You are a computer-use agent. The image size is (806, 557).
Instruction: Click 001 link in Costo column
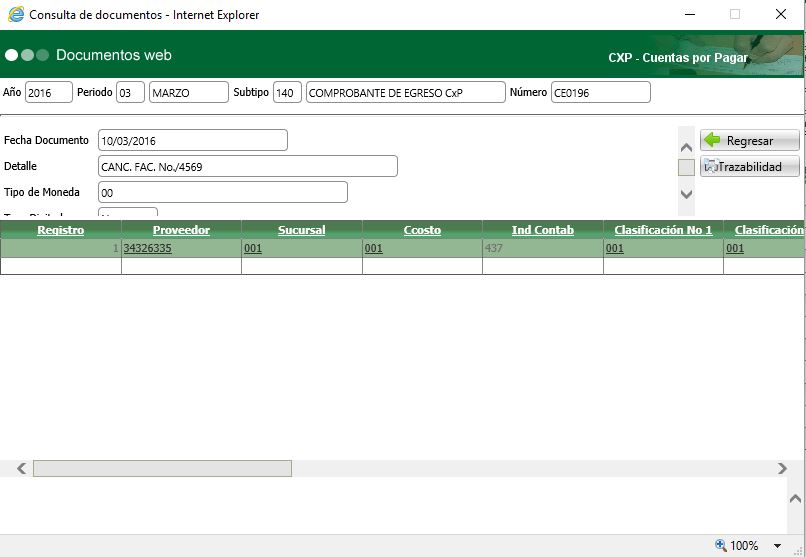coord(374,248)
